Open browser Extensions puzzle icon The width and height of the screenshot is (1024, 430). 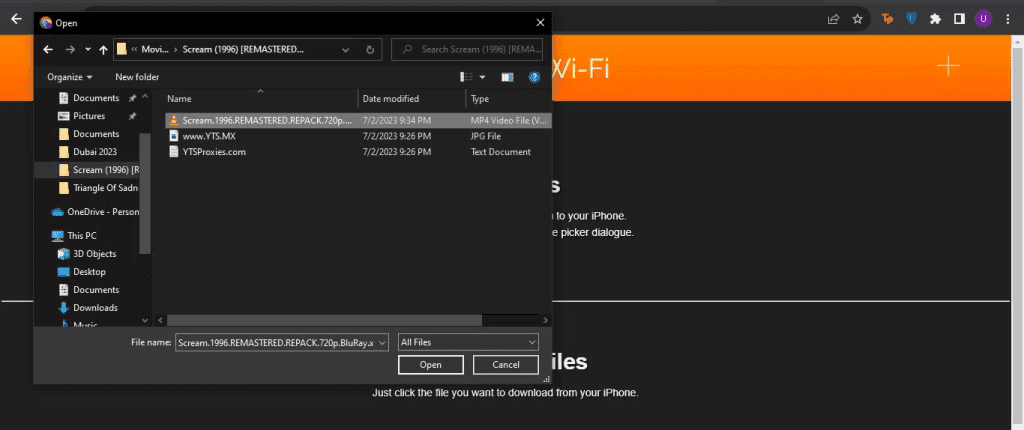click(x=935, y=19)
